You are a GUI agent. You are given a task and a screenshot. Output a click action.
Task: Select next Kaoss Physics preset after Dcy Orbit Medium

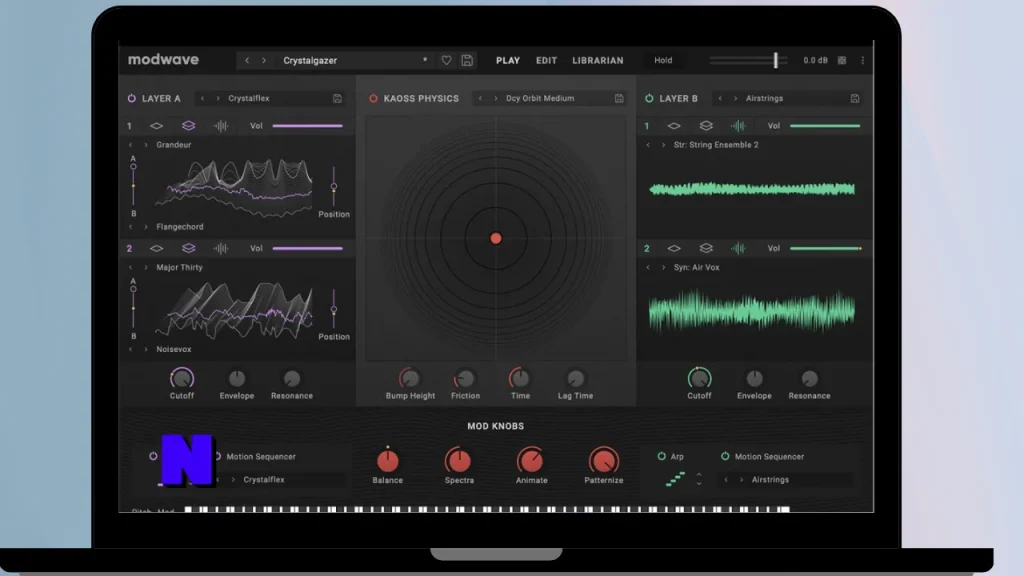point(496,99)
